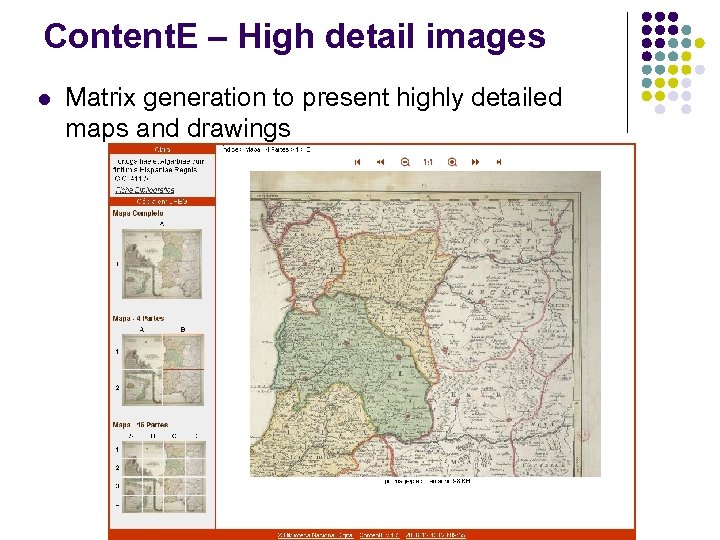720x540 pixels.
Task: Open the ContentE version footer link
Action: tap(379, 535)
